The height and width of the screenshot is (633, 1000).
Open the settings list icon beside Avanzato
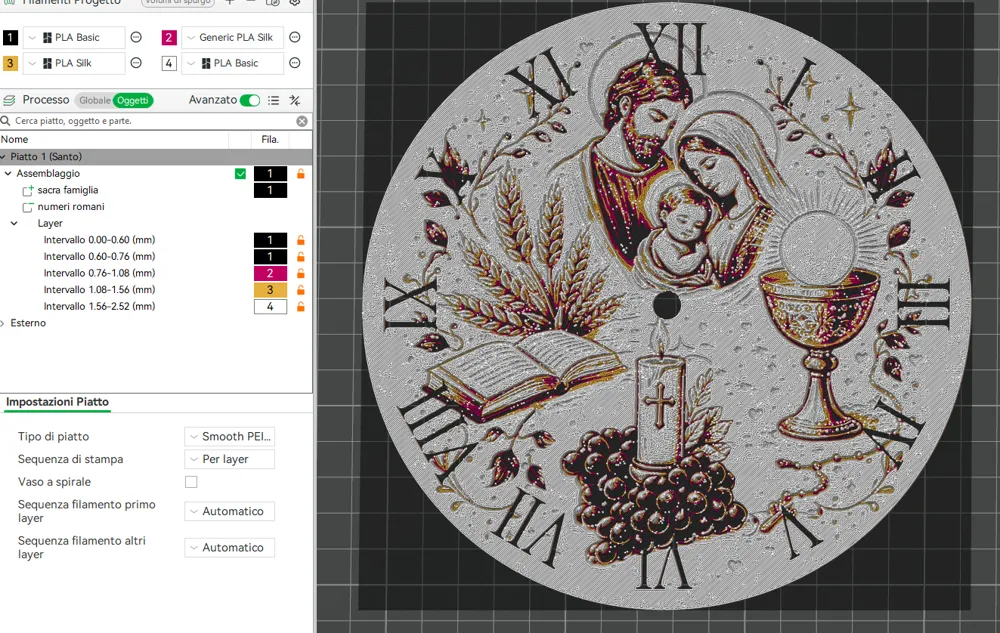(274, 100)
